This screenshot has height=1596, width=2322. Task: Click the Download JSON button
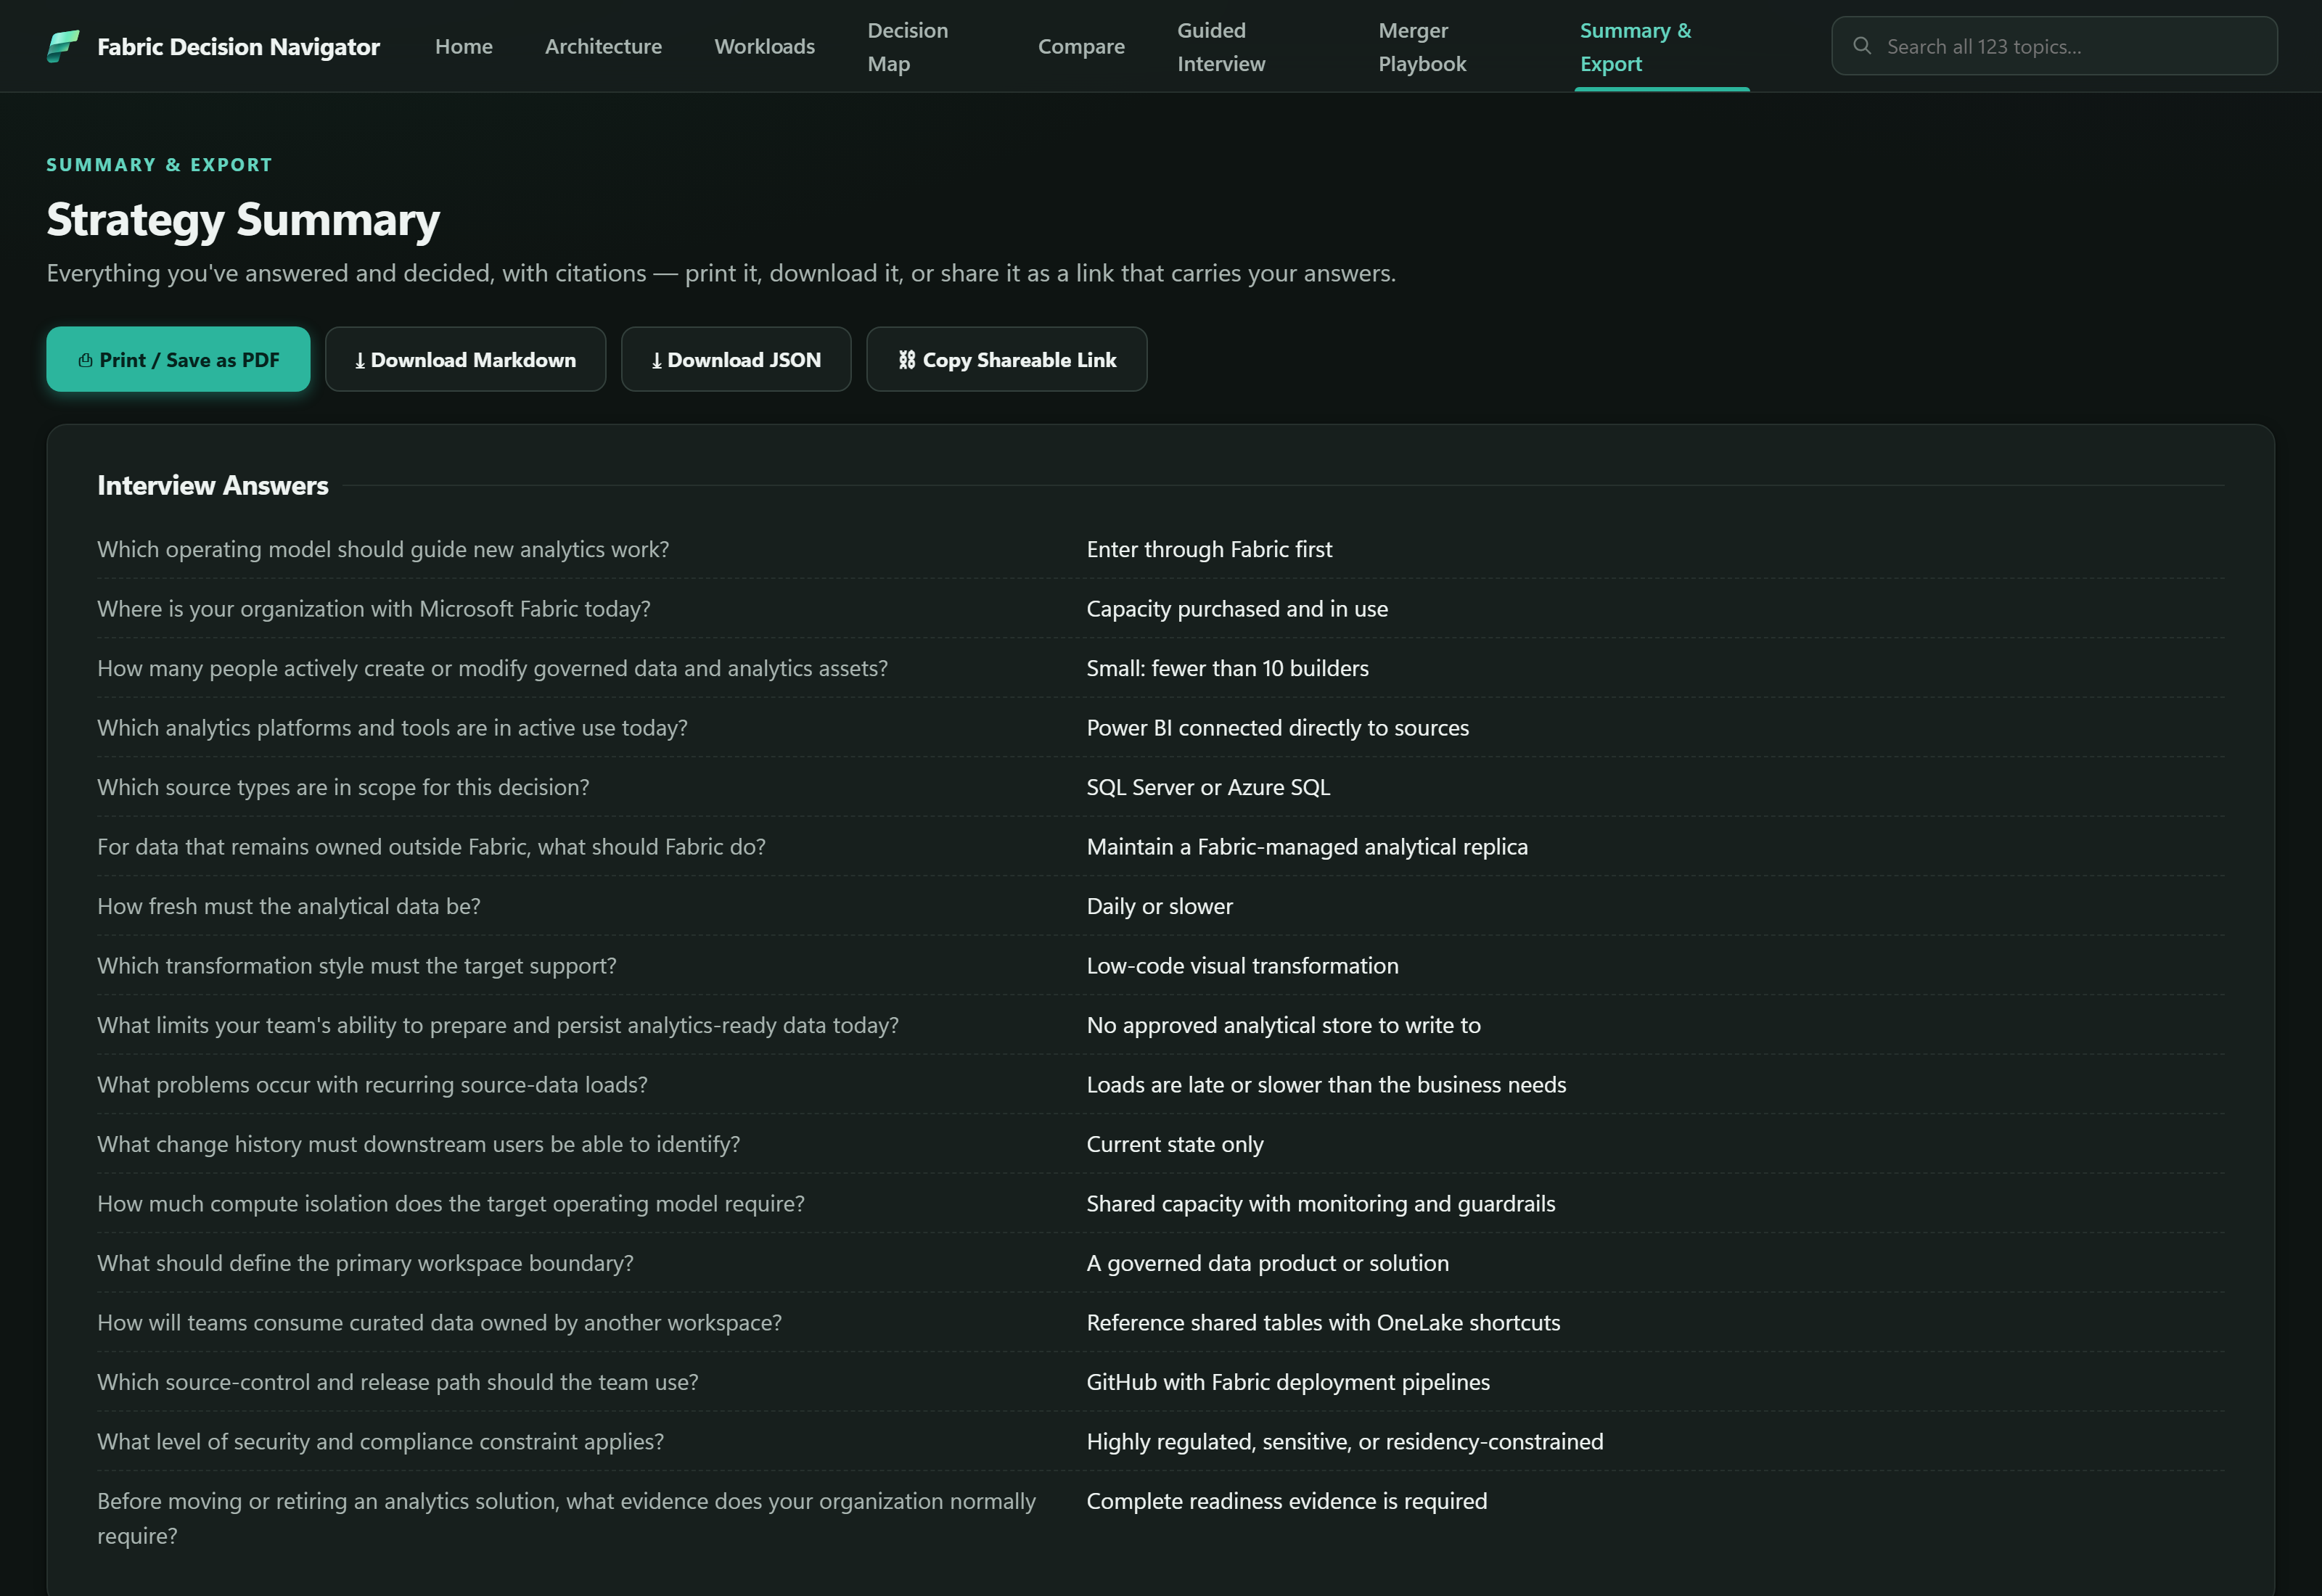[736, 359]
